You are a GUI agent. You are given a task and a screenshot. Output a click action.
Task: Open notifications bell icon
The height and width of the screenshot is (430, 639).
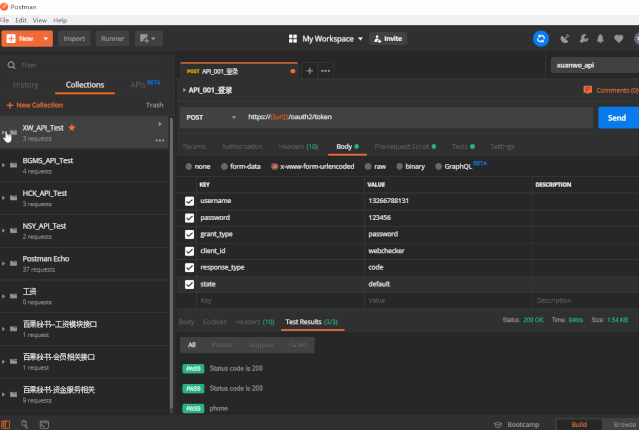[x=600, y=39]
